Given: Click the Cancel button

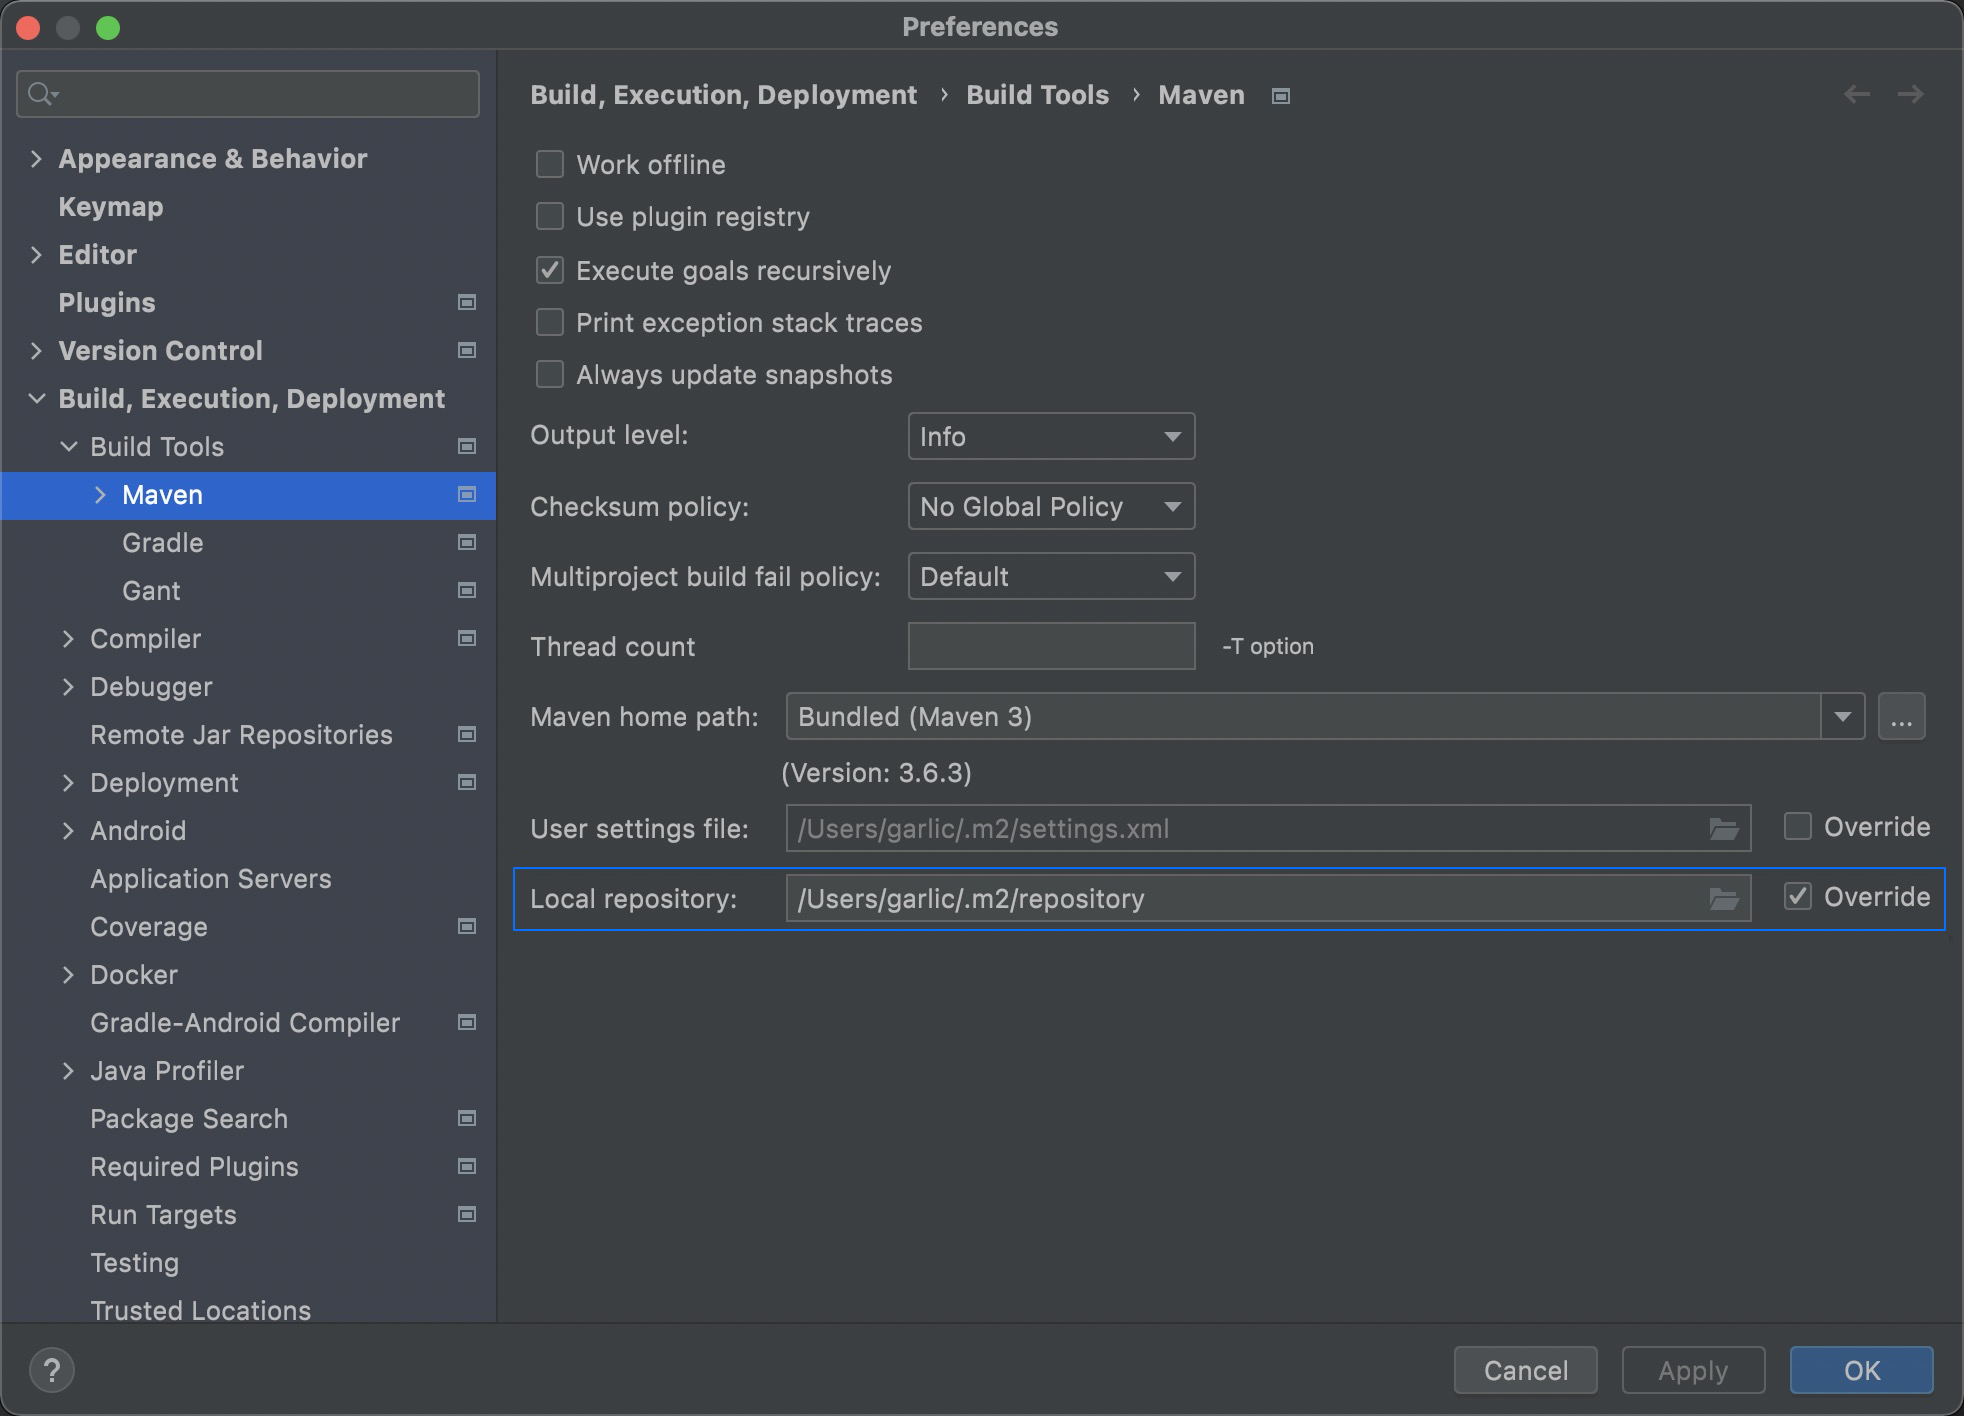Looking at the screenshot, I should coord(1525,1370).
